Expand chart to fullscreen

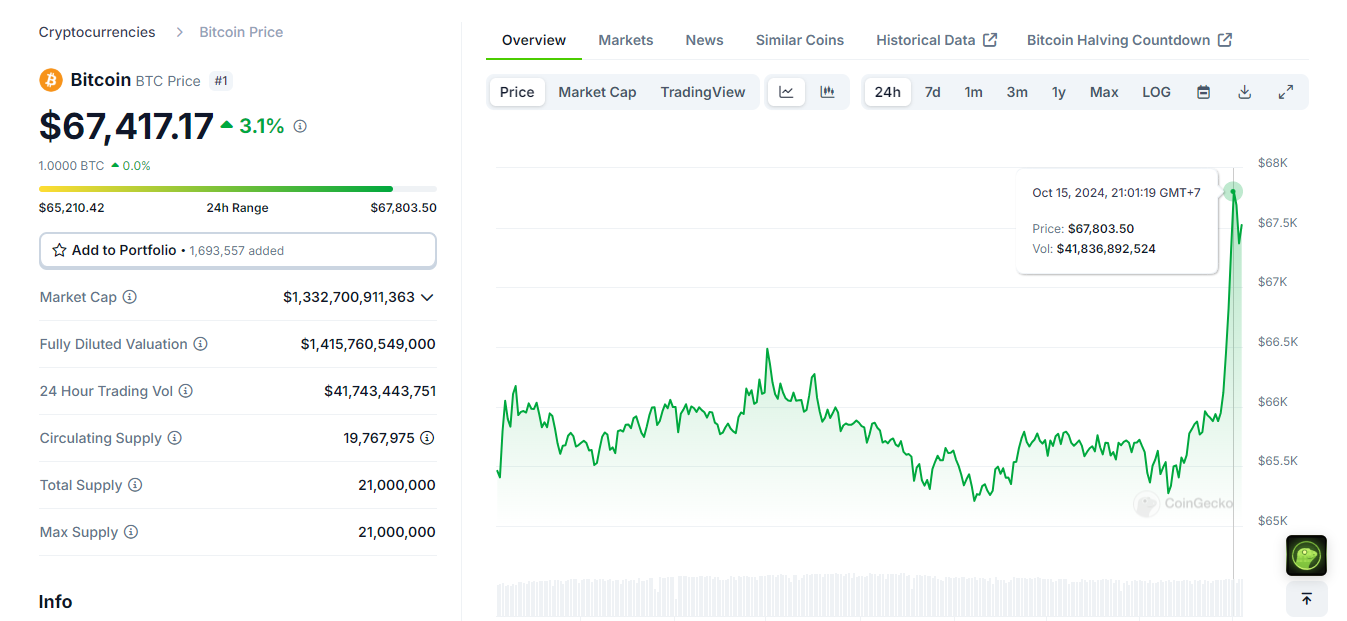point(1286,92)
